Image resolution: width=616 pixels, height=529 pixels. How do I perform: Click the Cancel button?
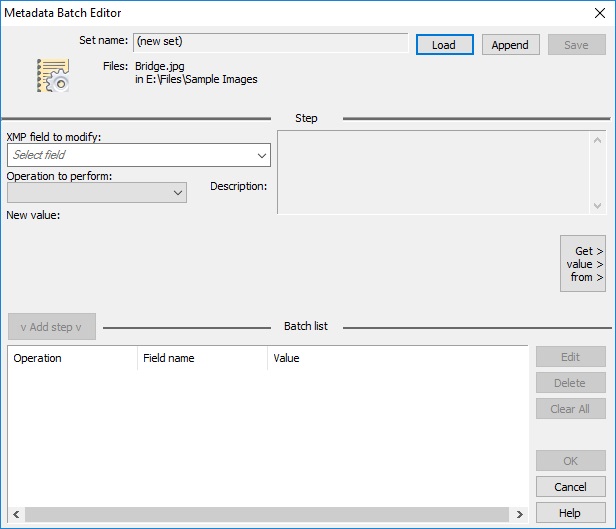(570, 487)
